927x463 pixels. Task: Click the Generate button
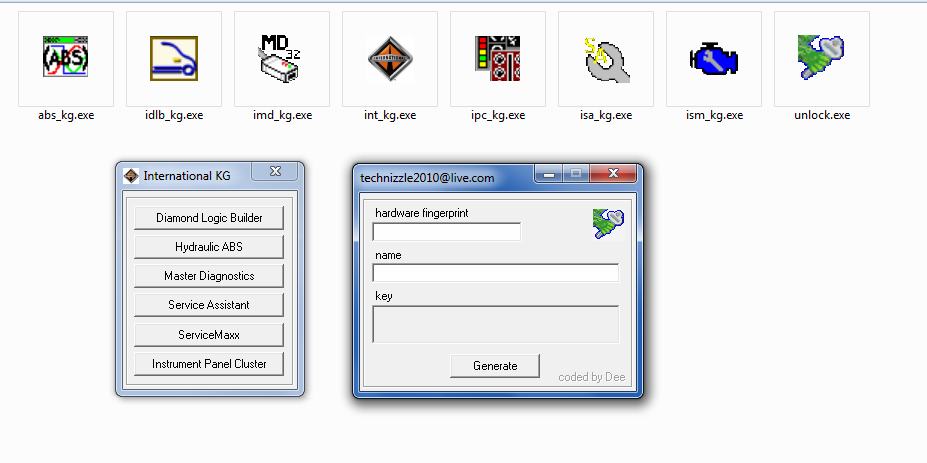tap(495, 365)
